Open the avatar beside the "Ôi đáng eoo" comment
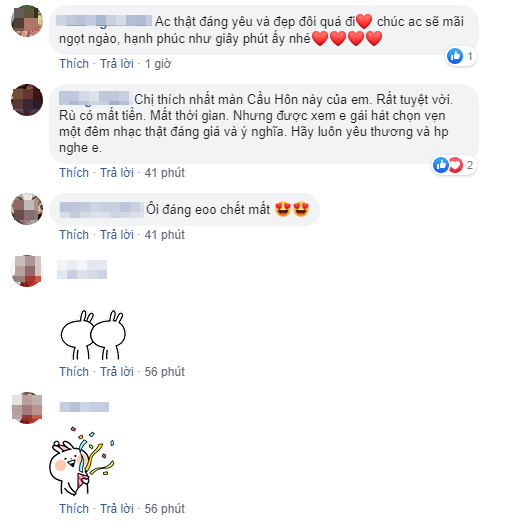The image size is (512, 528). tap(27, 209)
